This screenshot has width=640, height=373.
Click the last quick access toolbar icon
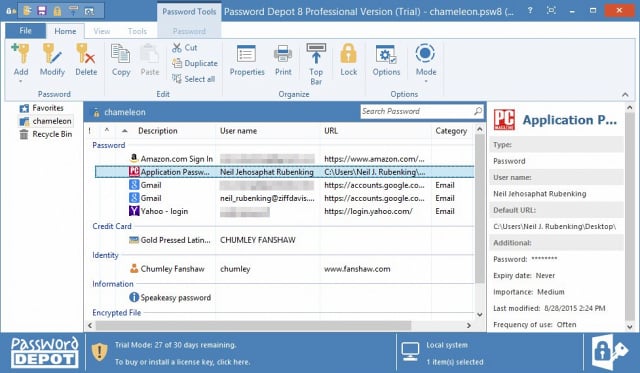[x=89, y=11]
